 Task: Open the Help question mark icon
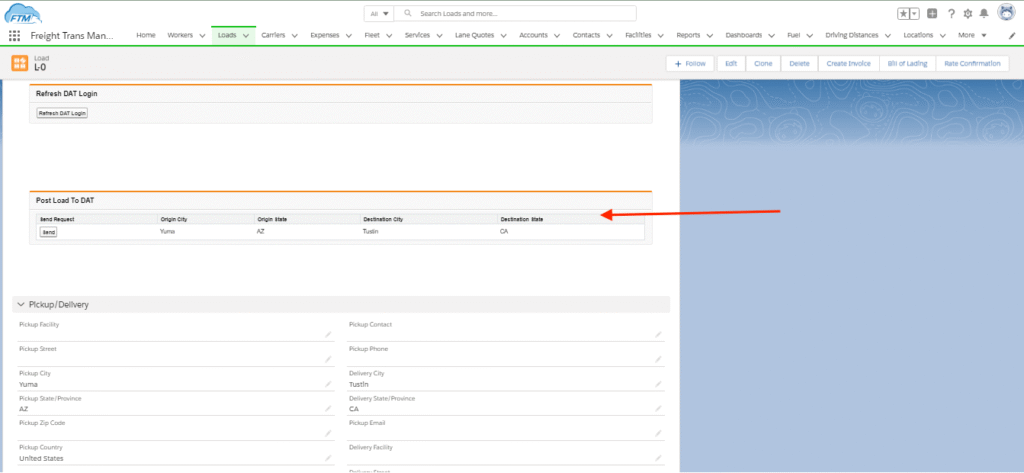click(x=950, y=14)
